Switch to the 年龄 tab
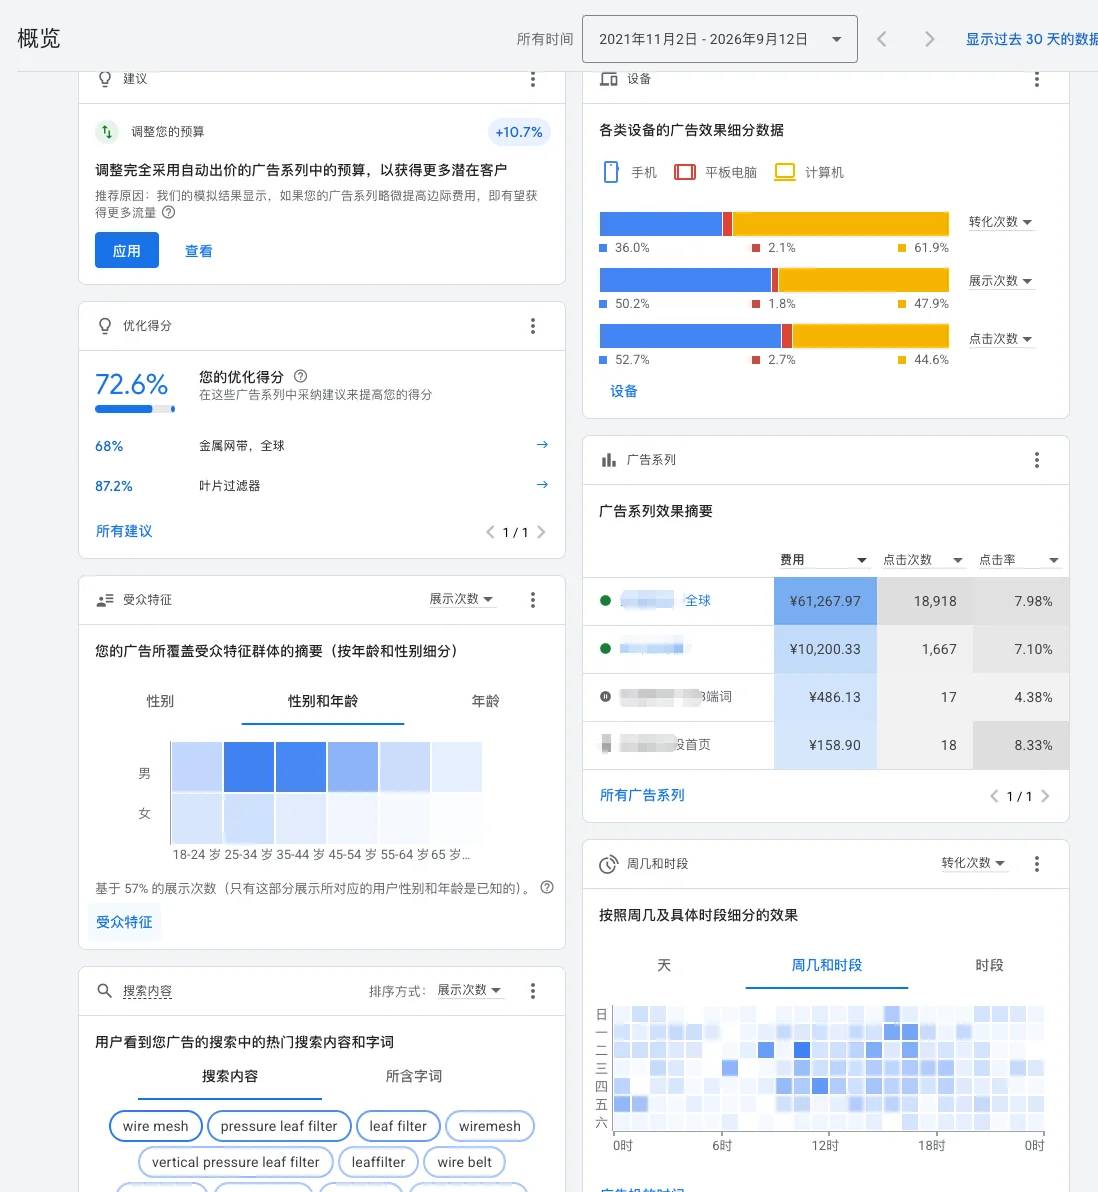The width and height of the screenshot is (1098, 1192). pos(485,701)
